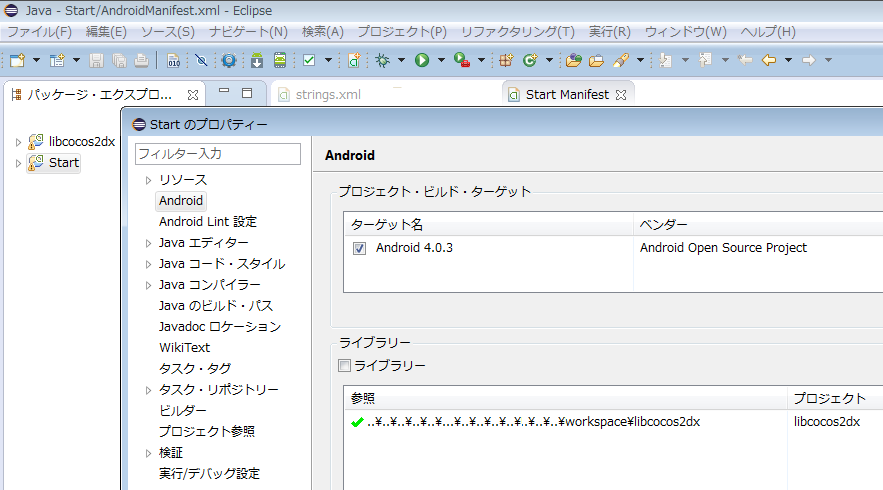Open the ヘルプ(H) menu
This screenshot has width=883, height=490.
[768, 32]
